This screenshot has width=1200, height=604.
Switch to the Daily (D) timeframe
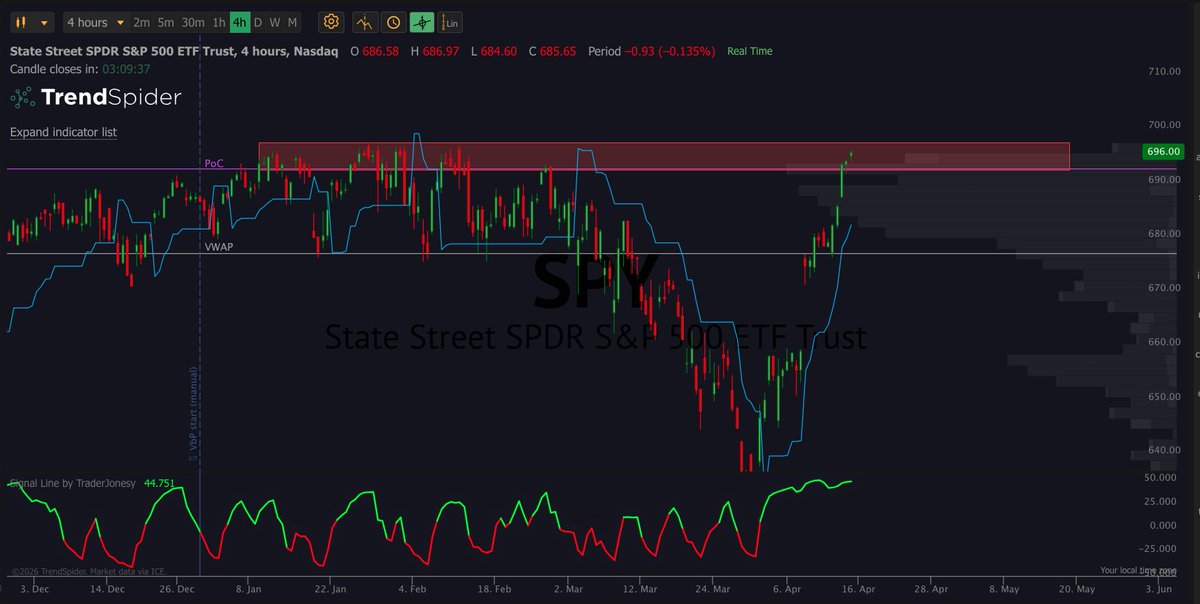pyautogui.click(x=257, y=22)
